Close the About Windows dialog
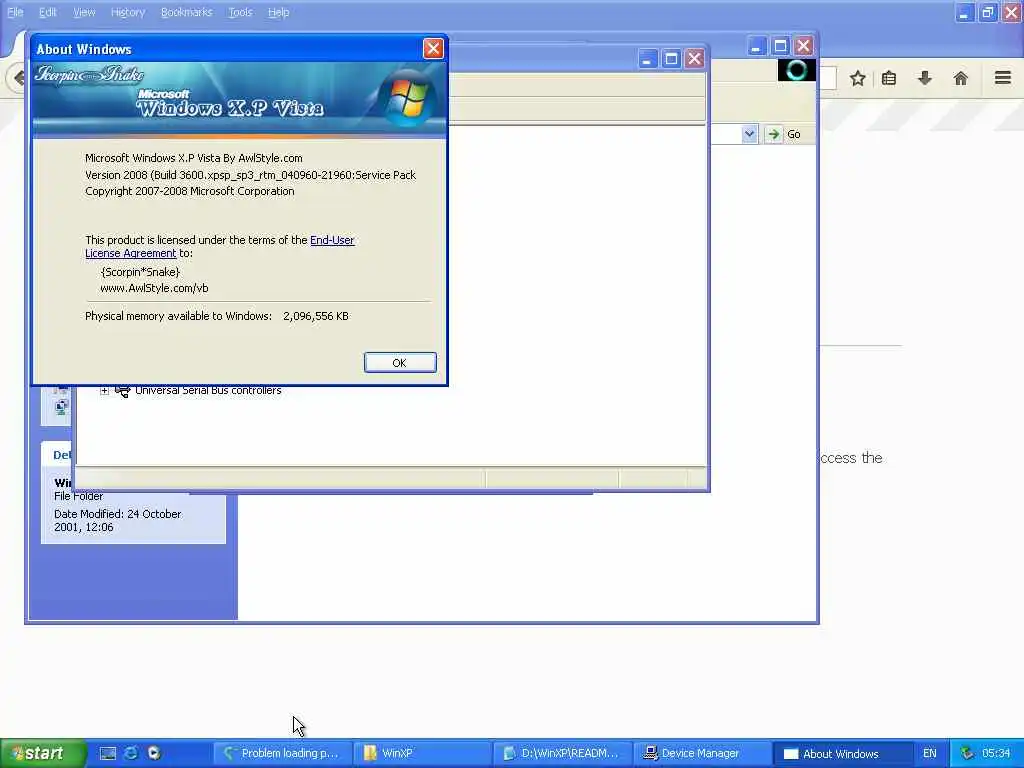The image size is (1024, 768). pos(433,48)
